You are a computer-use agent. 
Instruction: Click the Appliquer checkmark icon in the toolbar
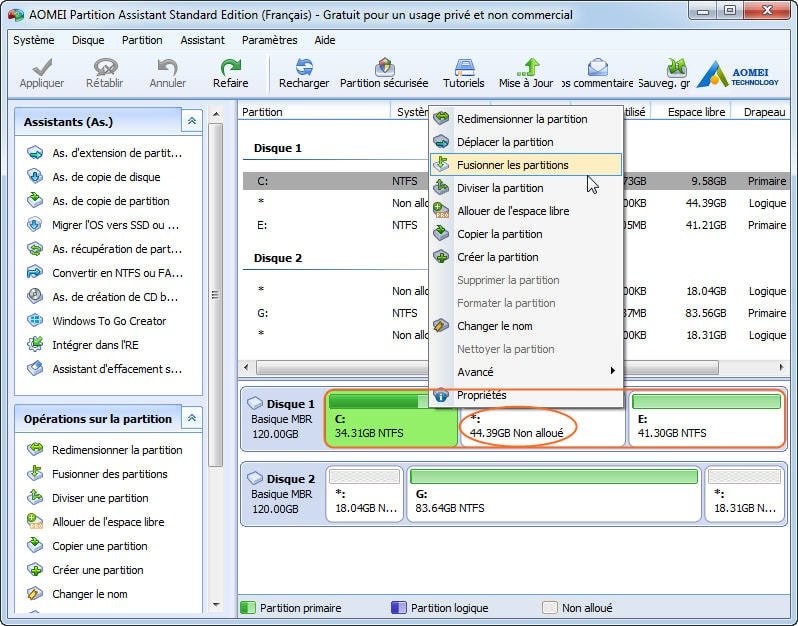42,67
